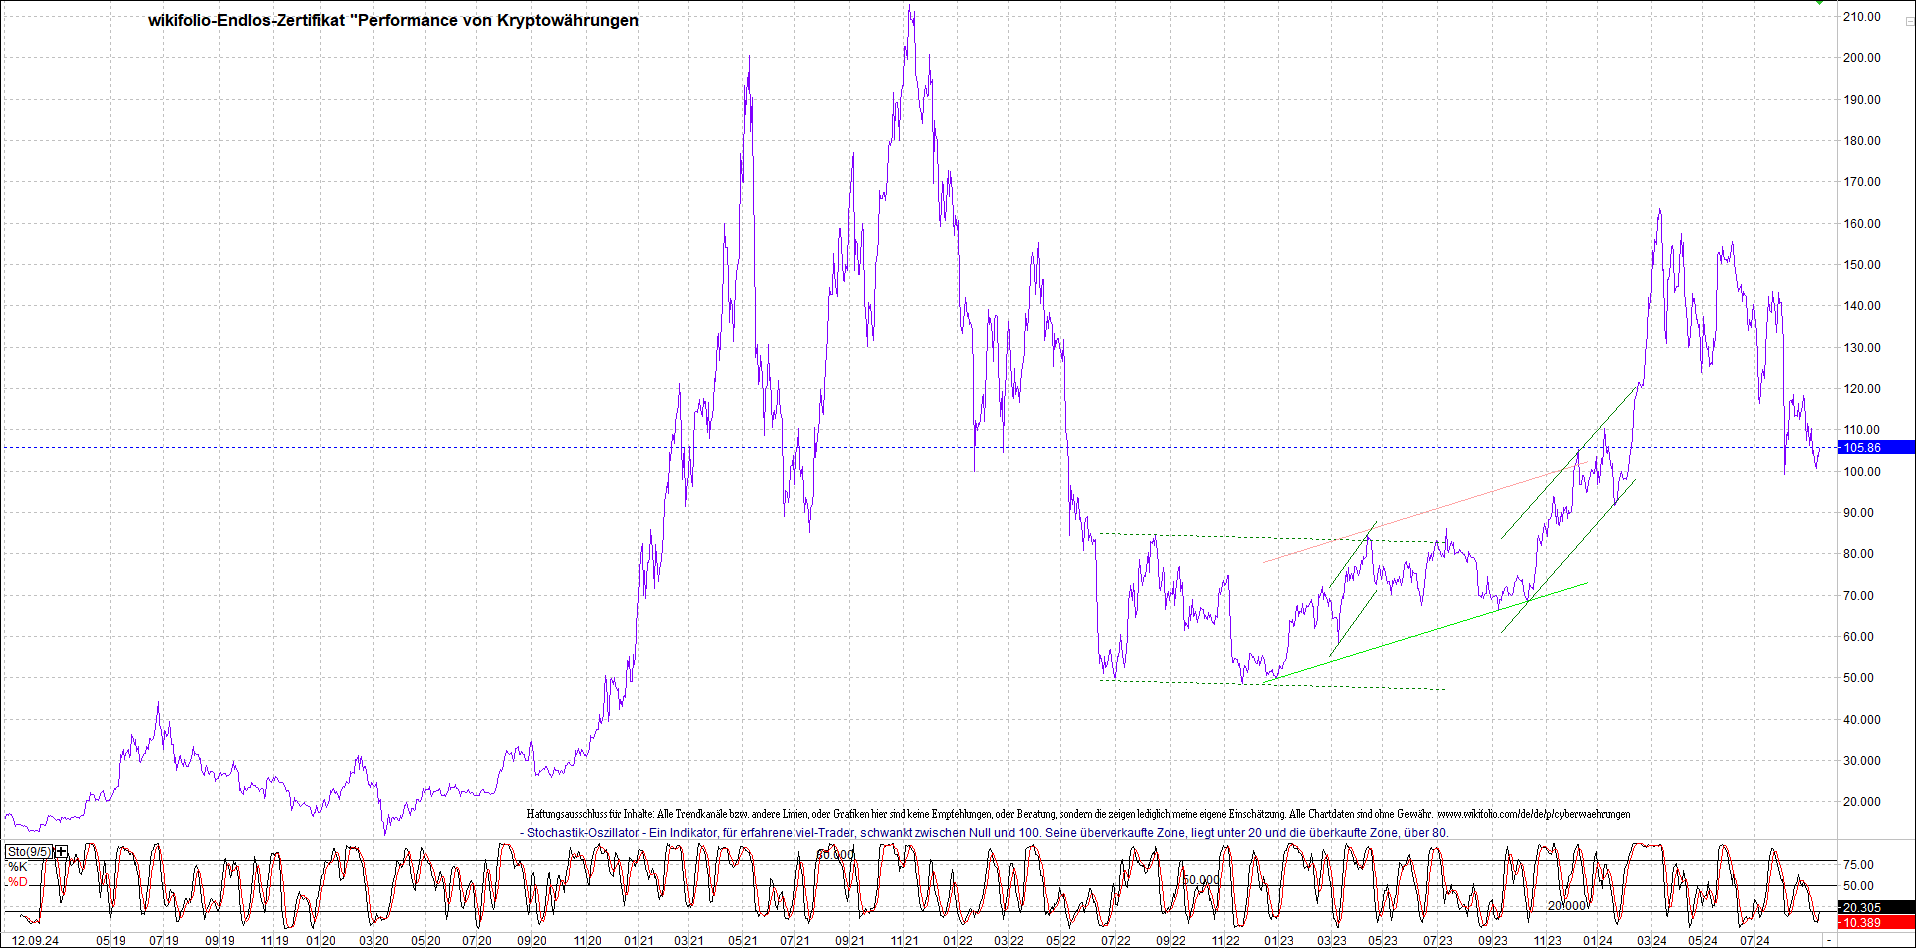Click the 100.00 price axis label

click(x=1862, y=472)
